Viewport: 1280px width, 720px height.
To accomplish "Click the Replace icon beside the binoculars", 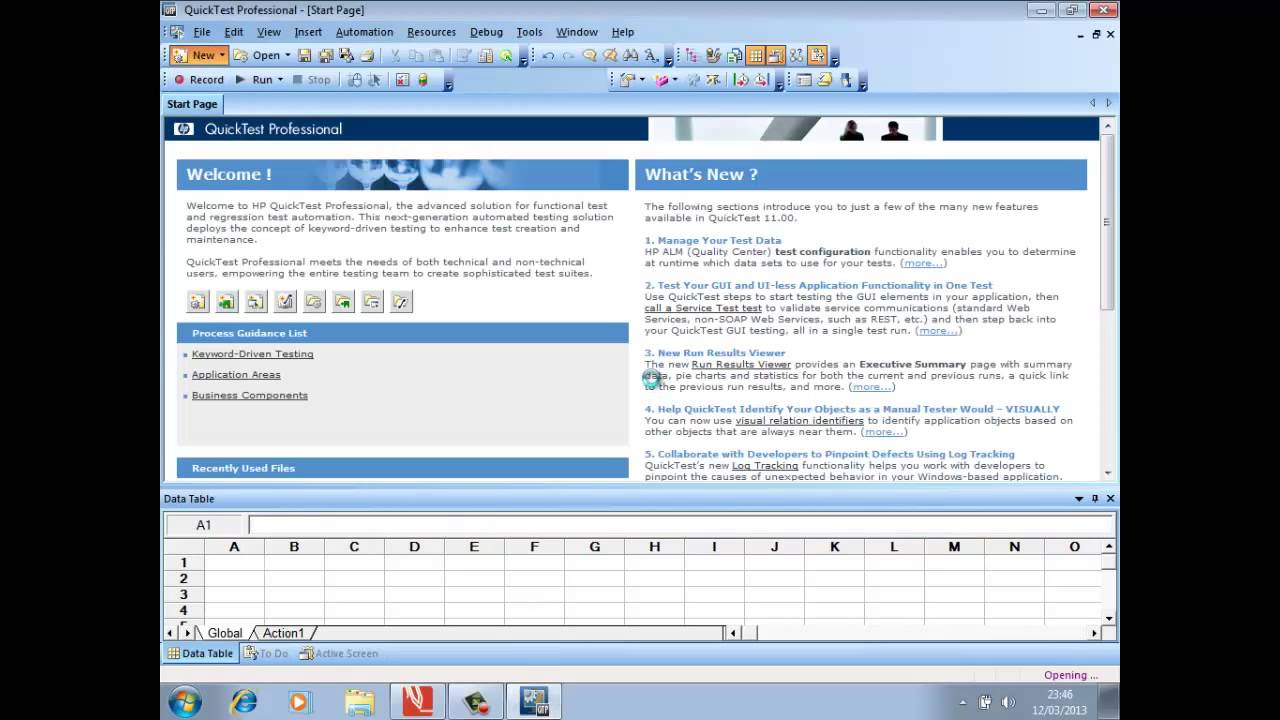I will click(651, 56).
